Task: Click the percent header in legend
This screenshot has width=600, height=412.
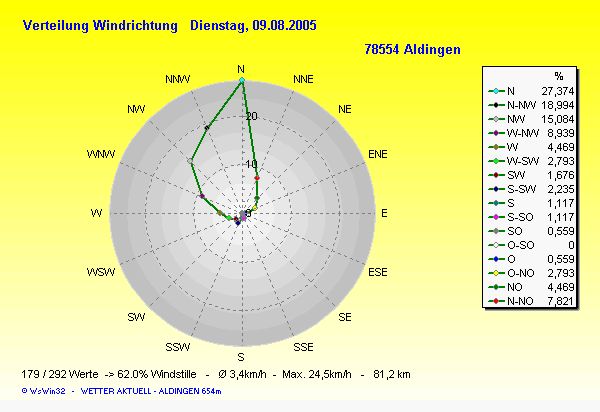Action: pos(558,76)
